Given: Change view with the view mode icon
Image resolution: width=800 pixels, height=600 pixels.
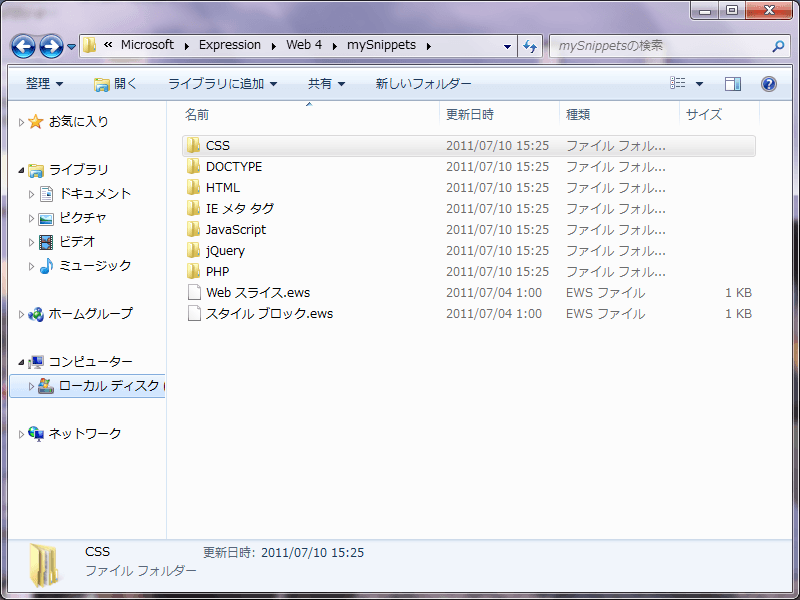Looking at the screenshot, I should tap(678, 83).
